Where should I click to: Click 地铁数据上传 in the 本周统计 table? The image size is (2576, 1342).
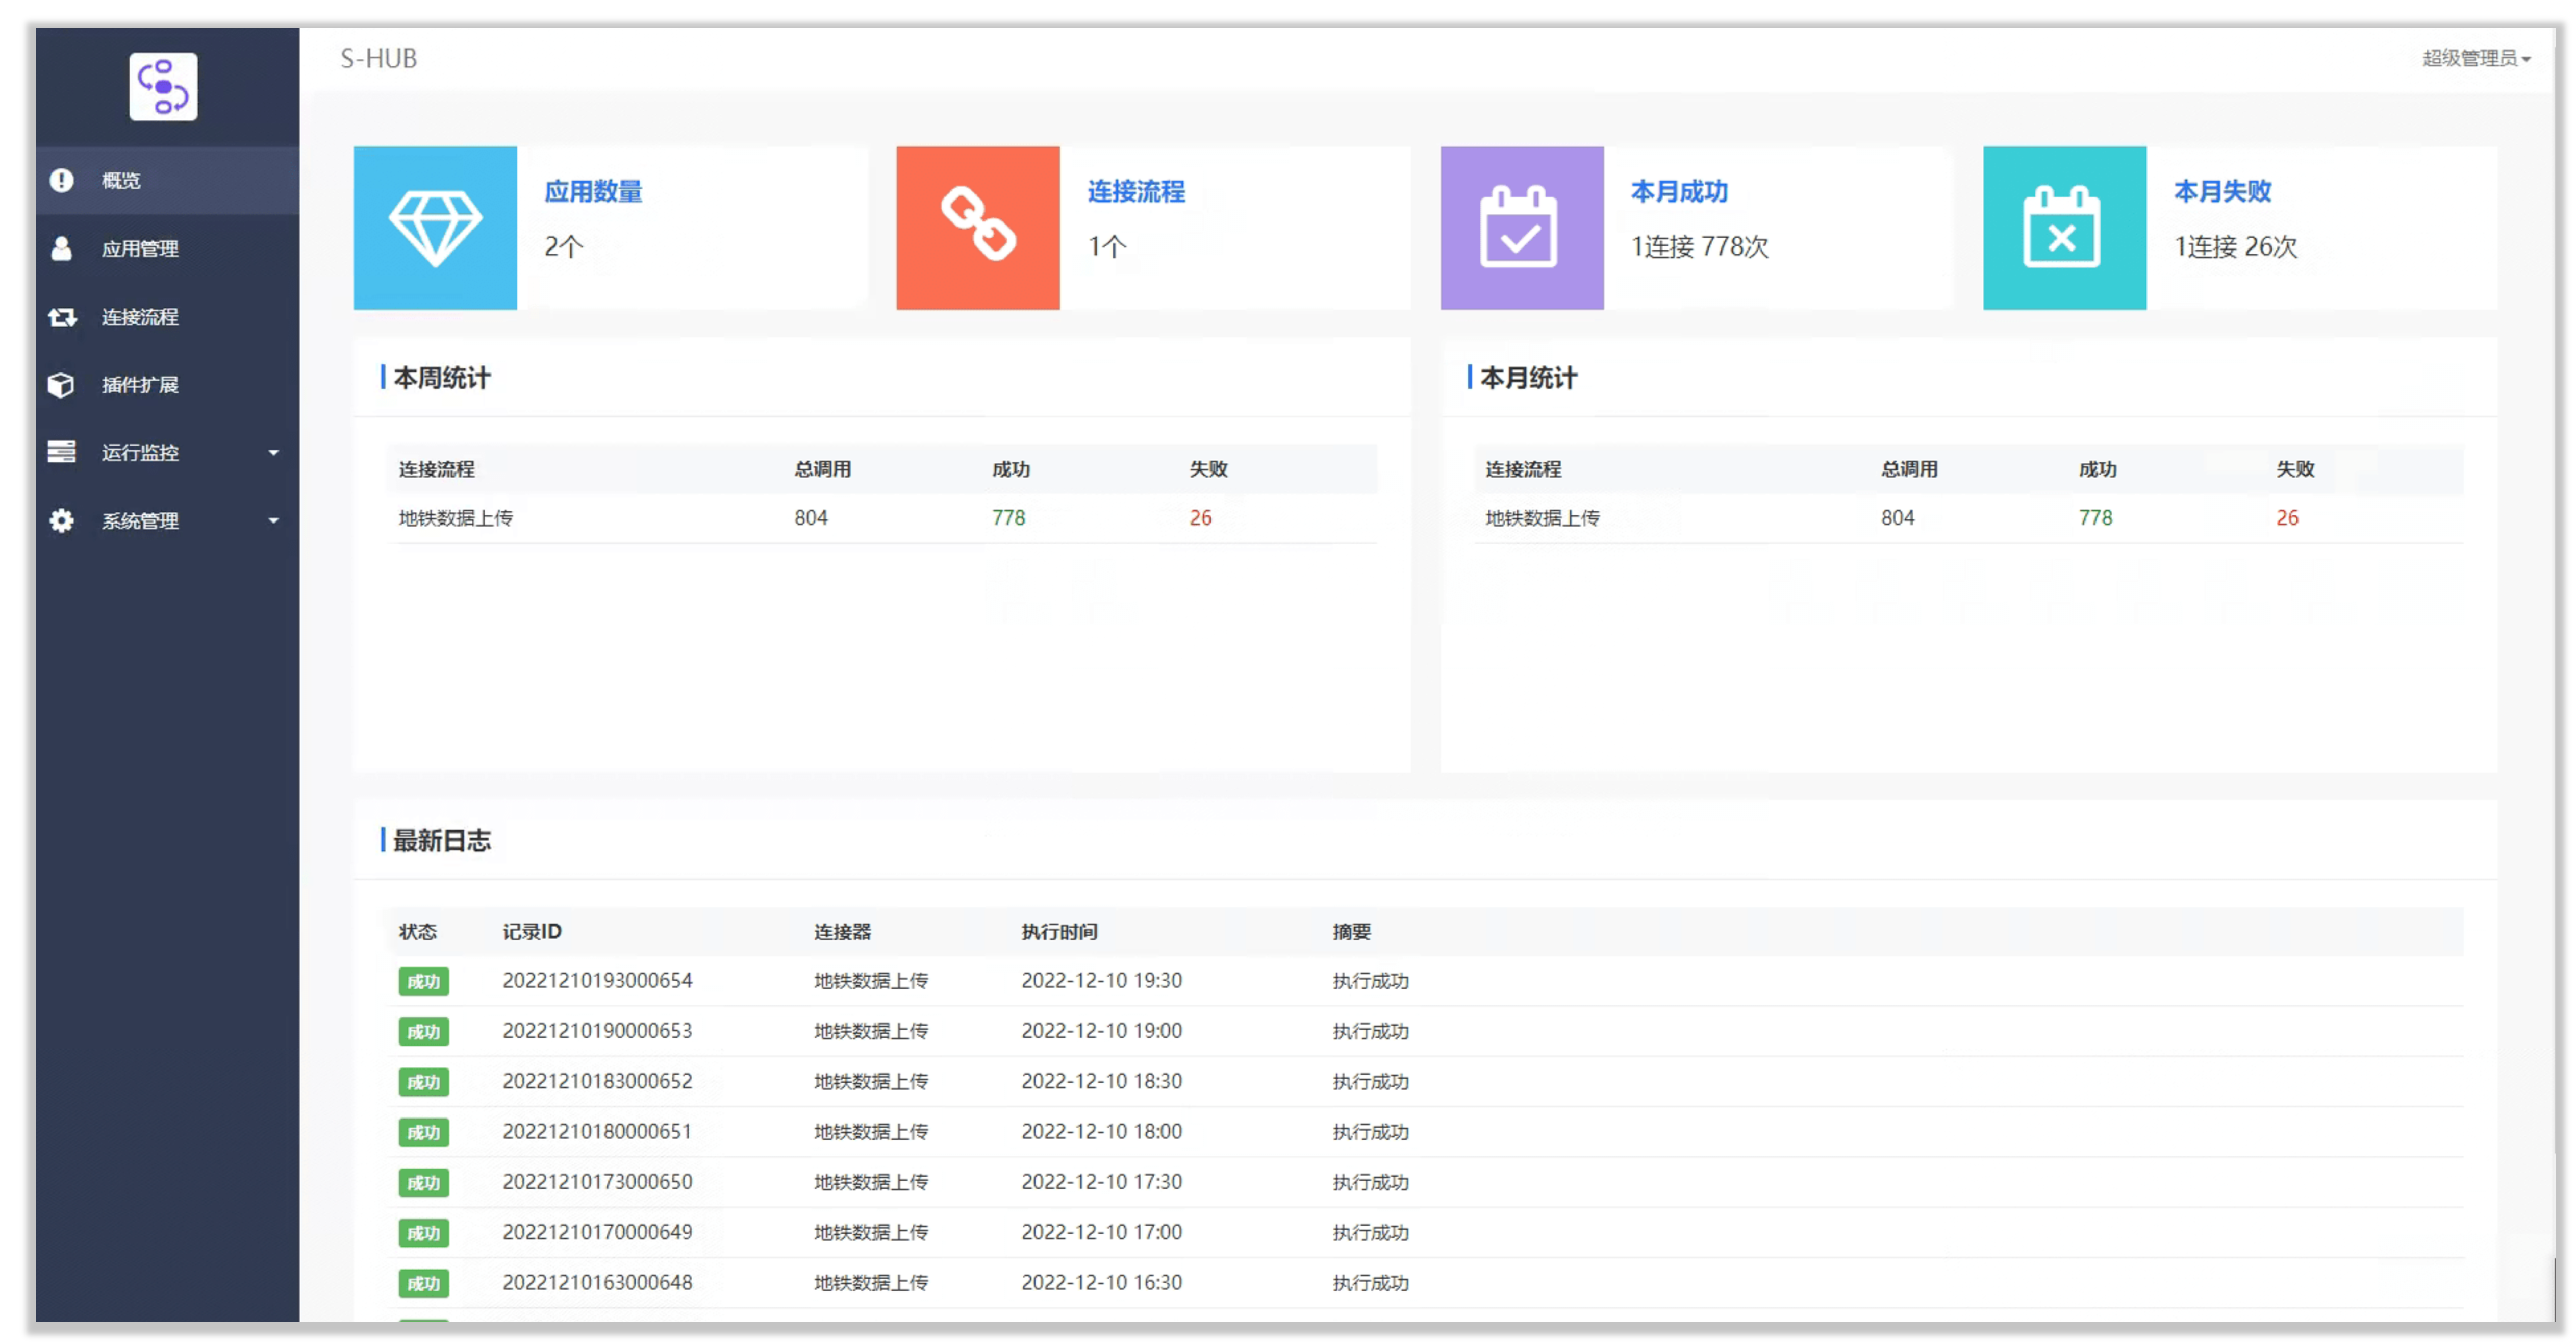point(456,518)
